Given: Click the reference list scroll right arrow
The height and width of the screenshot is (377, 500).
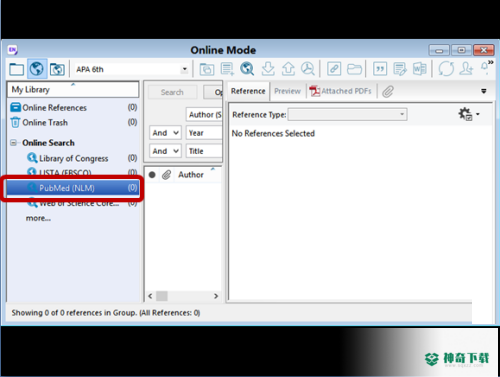Looking at the screenshot, I should pyautogui.click(x=216, y=296).
